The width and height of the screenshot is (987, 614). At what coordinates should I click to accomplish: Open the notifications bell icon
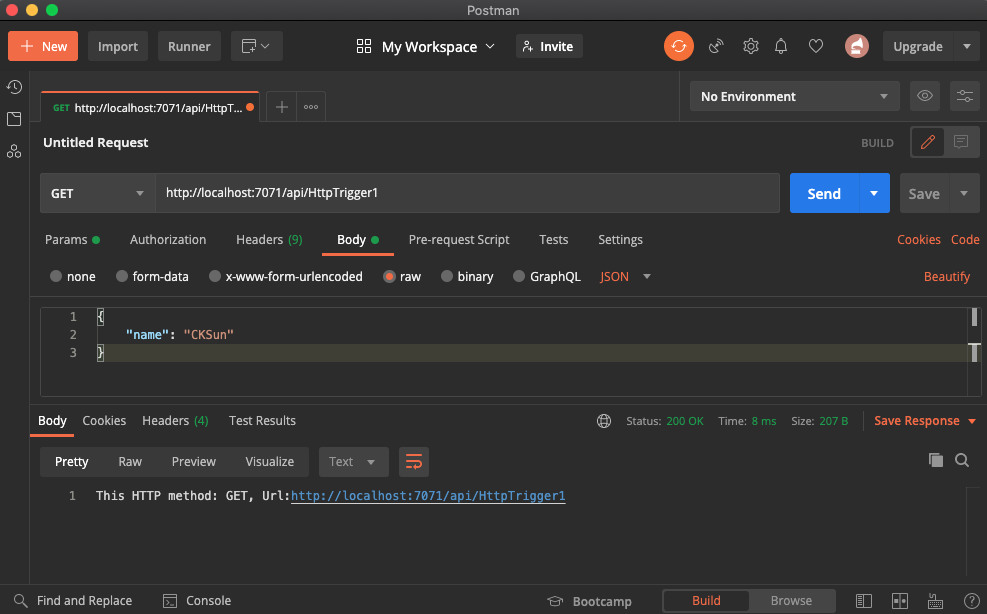pos(781,46)
